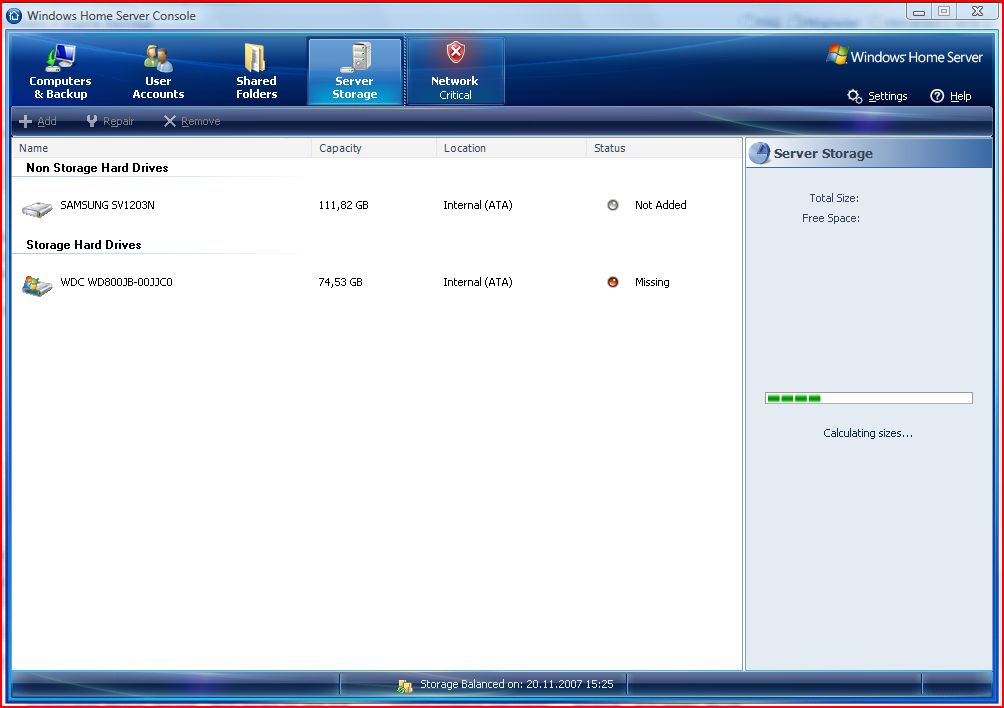The image size is (1004, 708).
Task: Select the WDC WD800JB-00JJC0 drive icon
Action: (37, 285)
